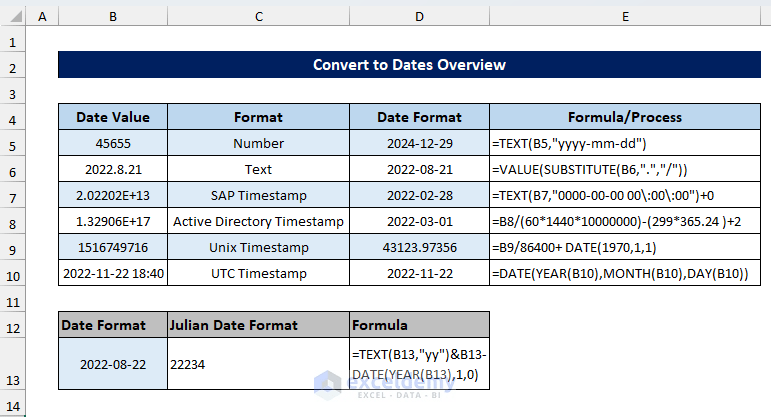The width and height of the screenshot is (771, 417).
Task: Click the 'Julian Date Format' header cell
Action: (259, 325)
